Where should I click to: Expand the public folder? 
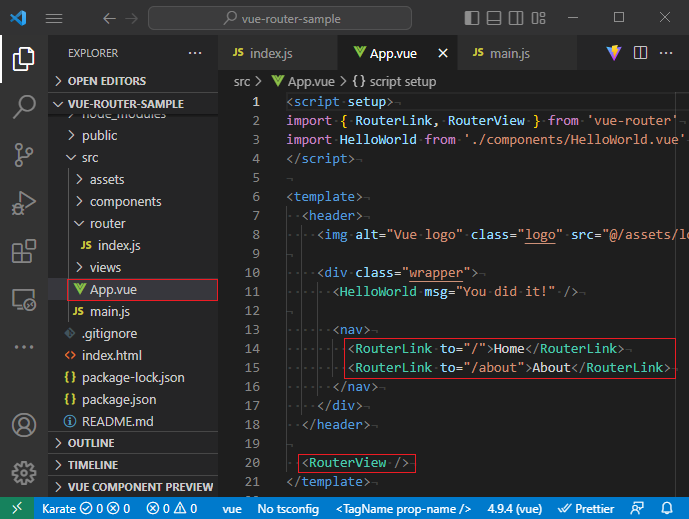(133, 135)
